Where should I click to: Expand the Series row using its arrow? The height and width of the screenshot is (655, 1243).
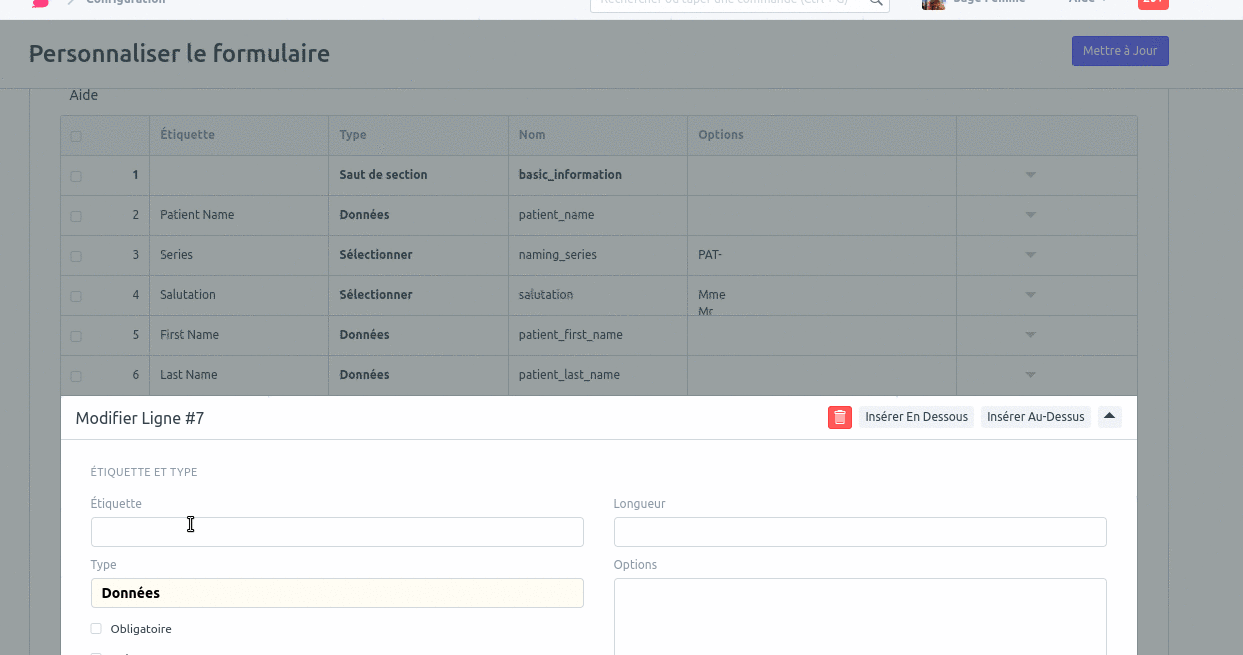[1030, 255]
